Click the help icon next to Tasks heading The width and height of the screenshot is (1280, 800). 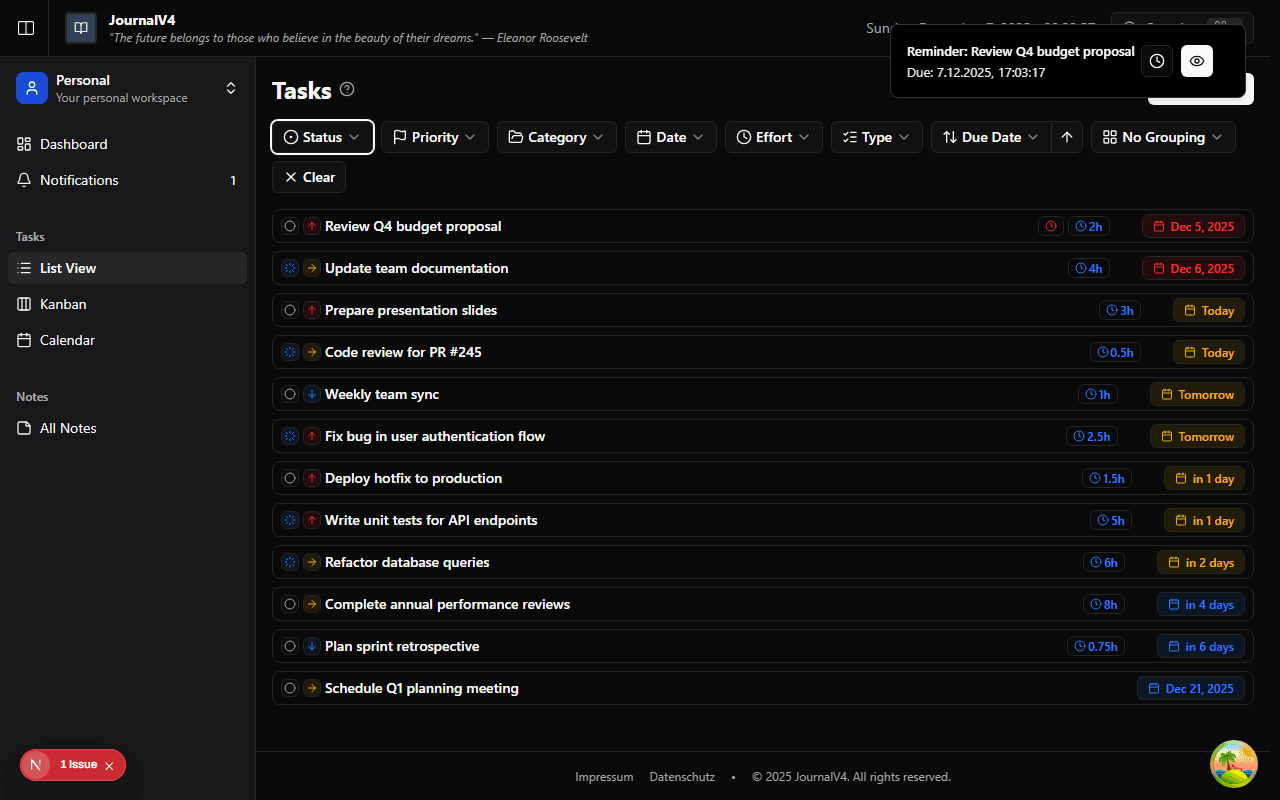[x=347, y=89]
